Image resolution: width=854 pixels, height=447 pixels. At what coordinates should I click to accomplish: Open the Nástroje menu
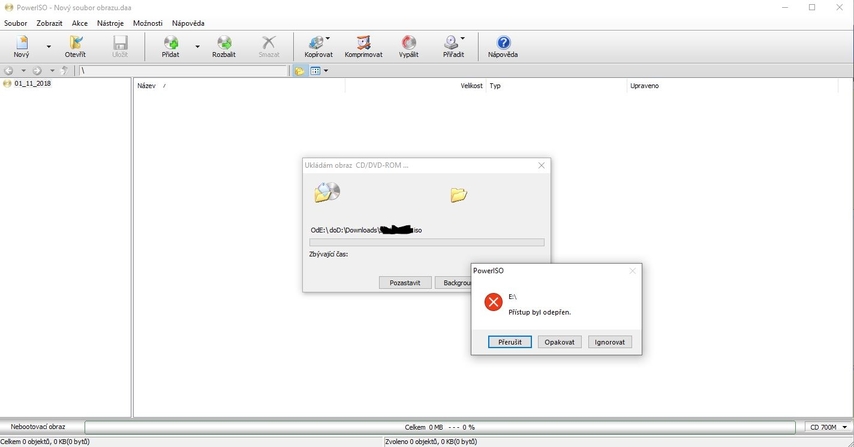pos(110,23)
